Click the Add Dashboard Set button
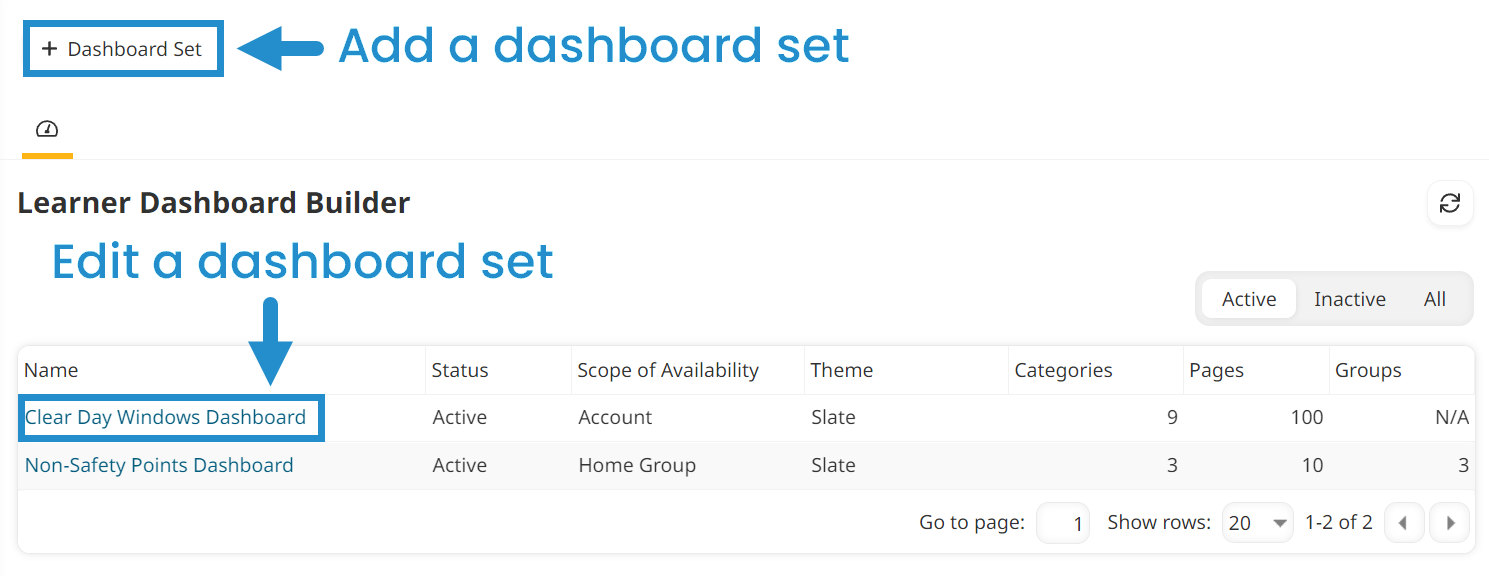Viewport: 1489px width, 576px height. (123, 49)
